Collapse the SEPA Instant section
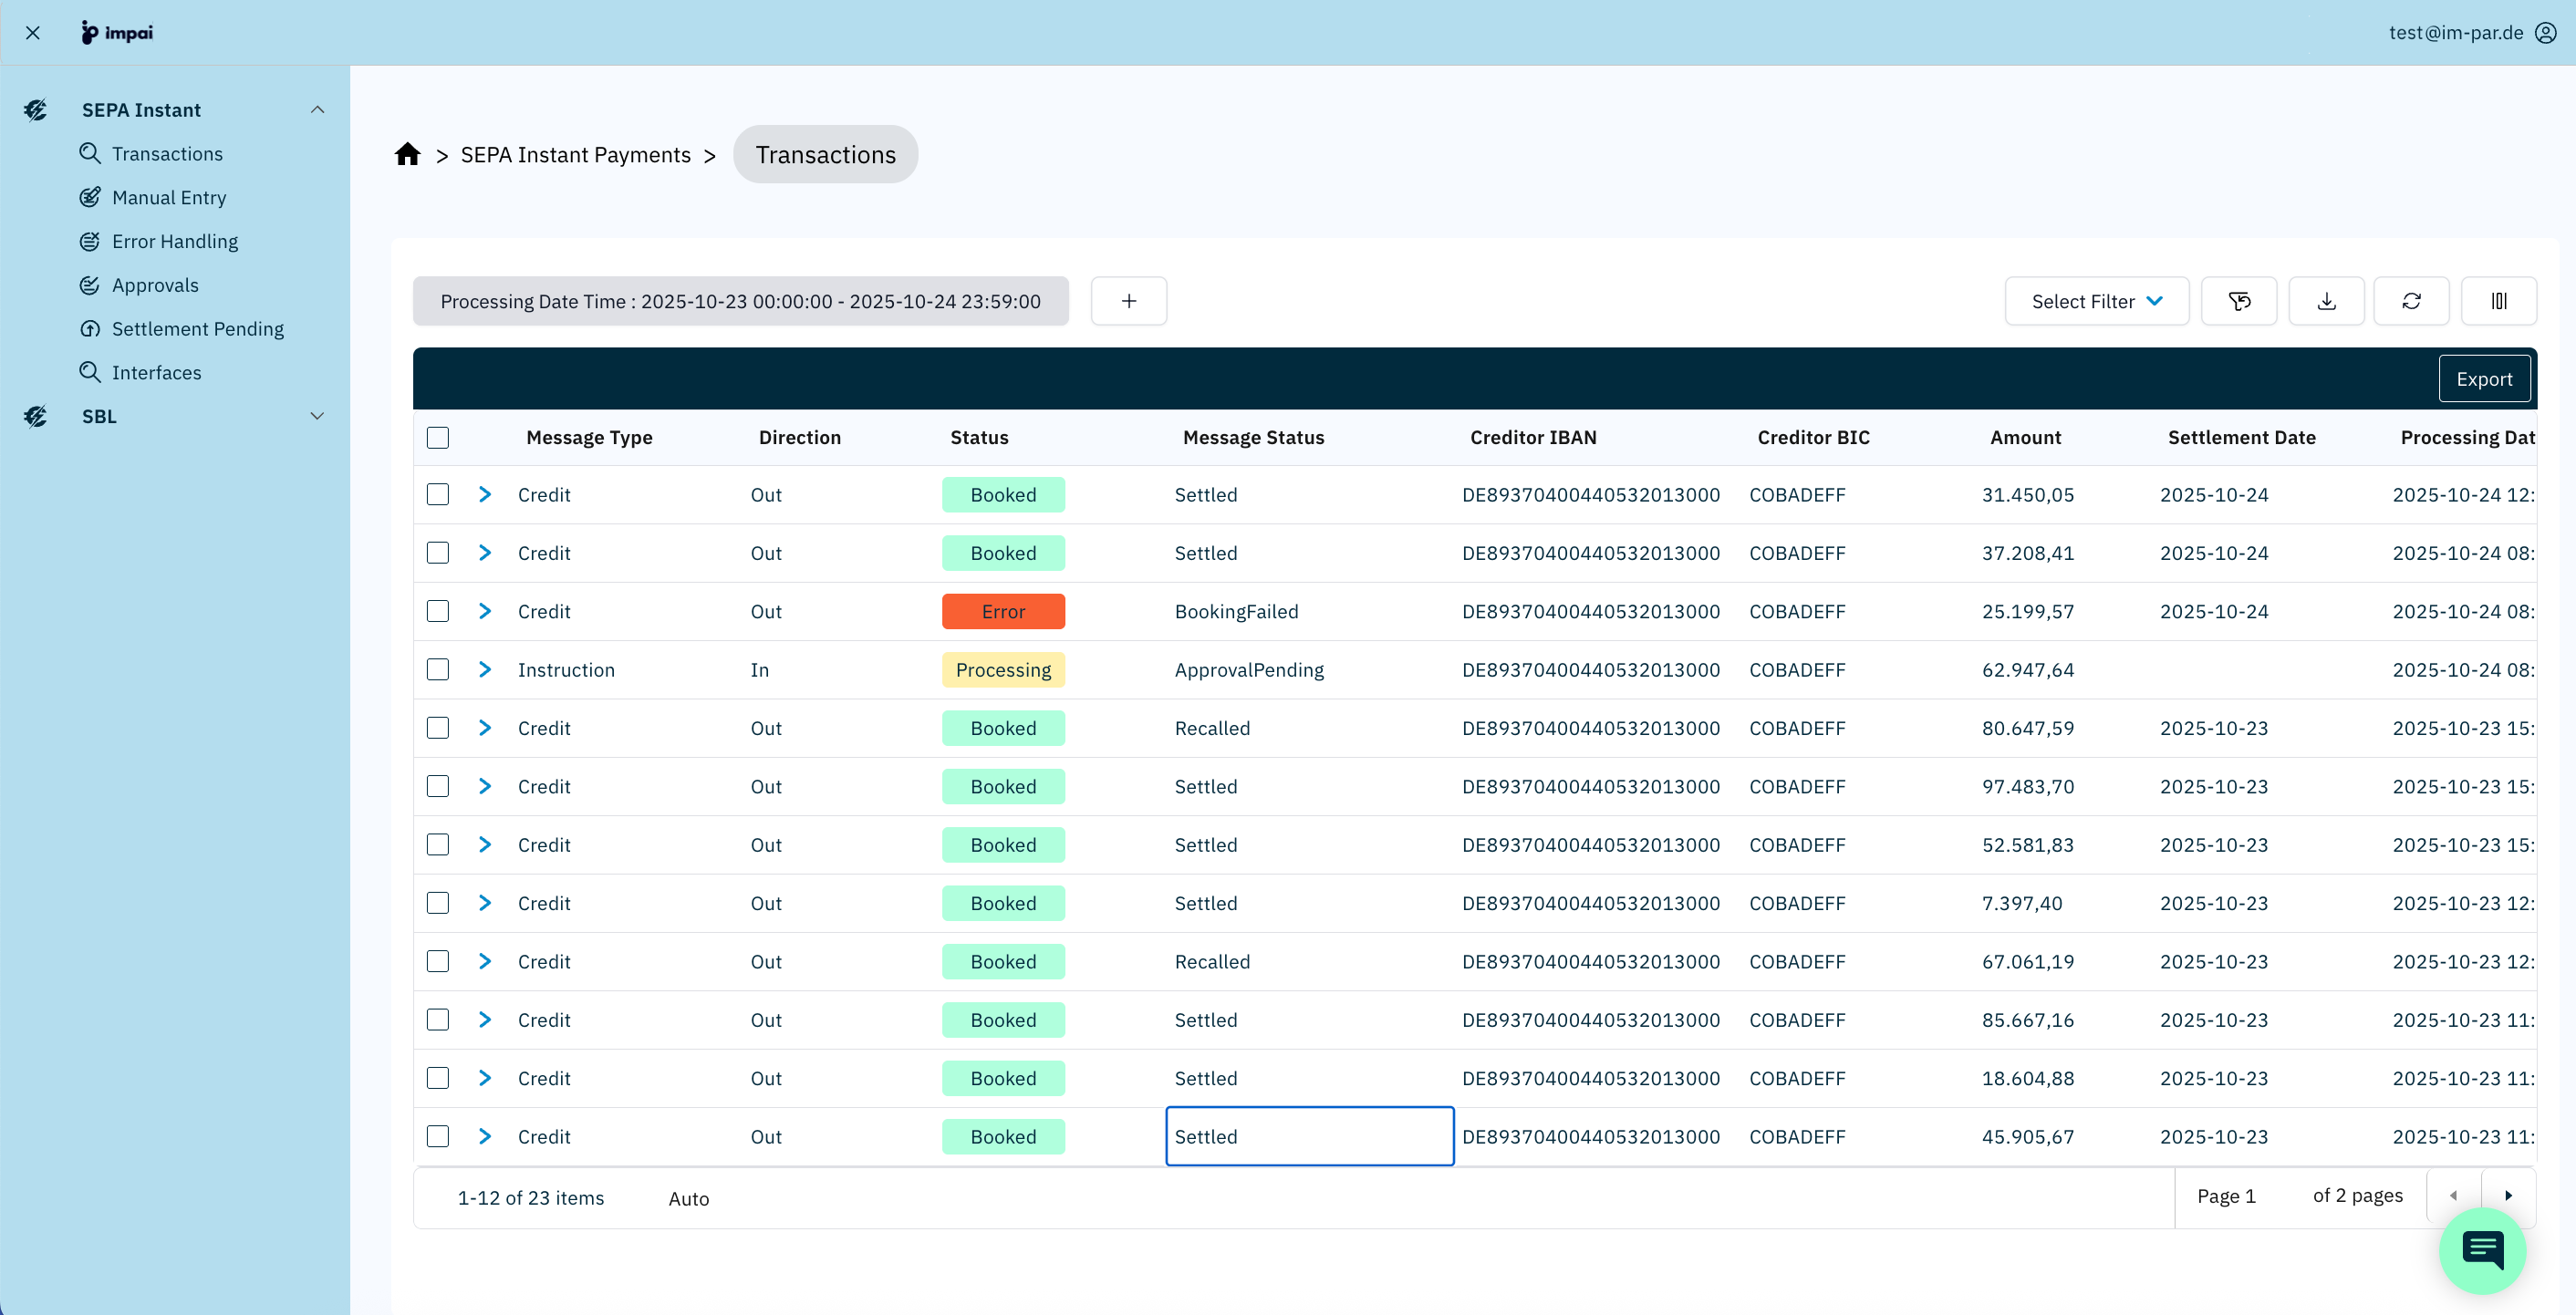 [x=318, y=109]
